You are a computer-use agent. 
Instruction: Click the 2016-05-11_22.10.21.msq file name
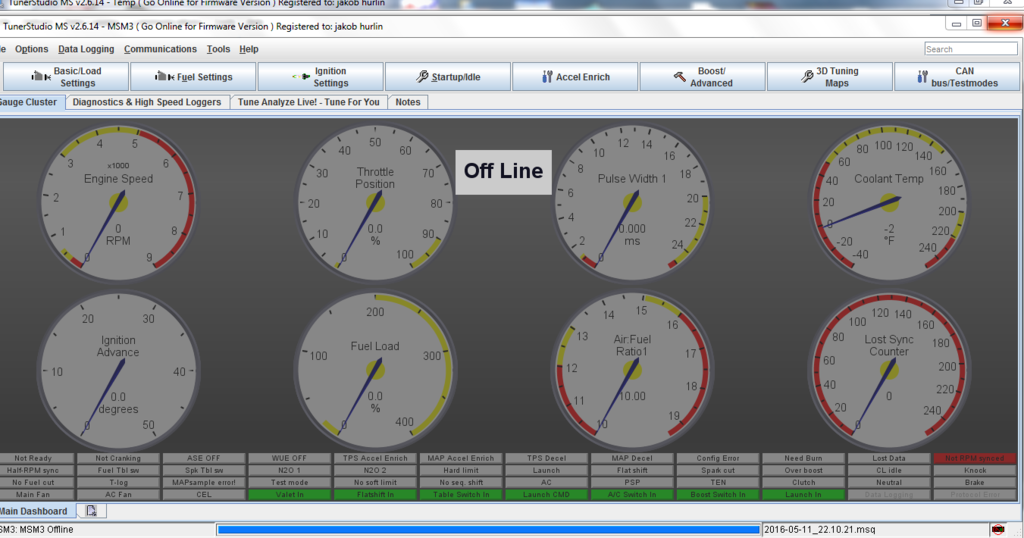click(820, 530)
